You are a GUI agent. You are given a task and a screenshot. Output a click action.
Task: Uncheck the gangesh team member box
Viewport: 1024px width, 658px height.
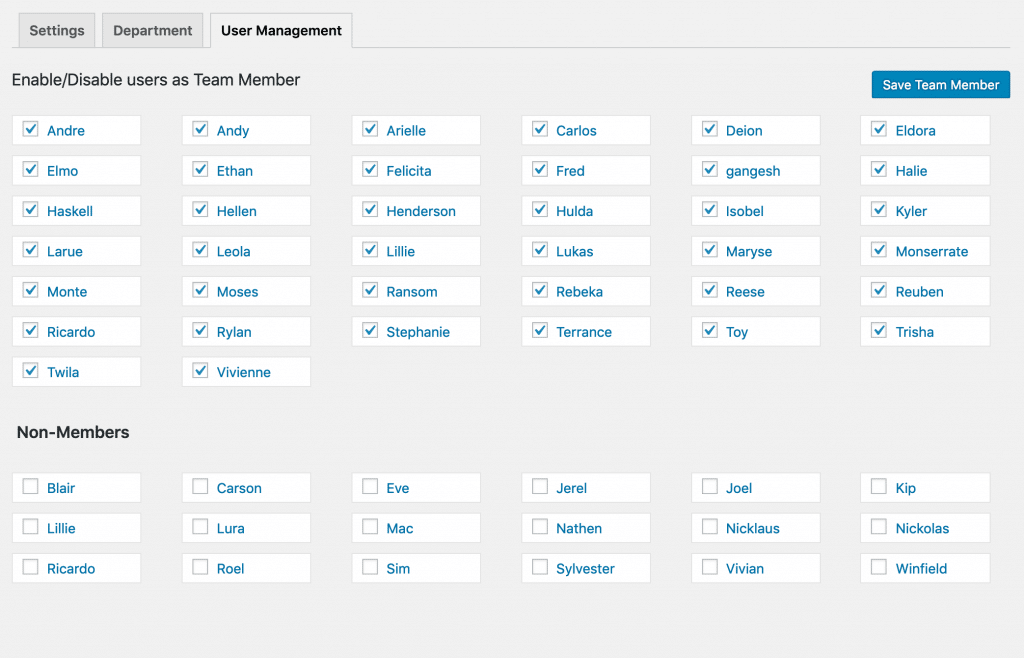coord(709,170)
